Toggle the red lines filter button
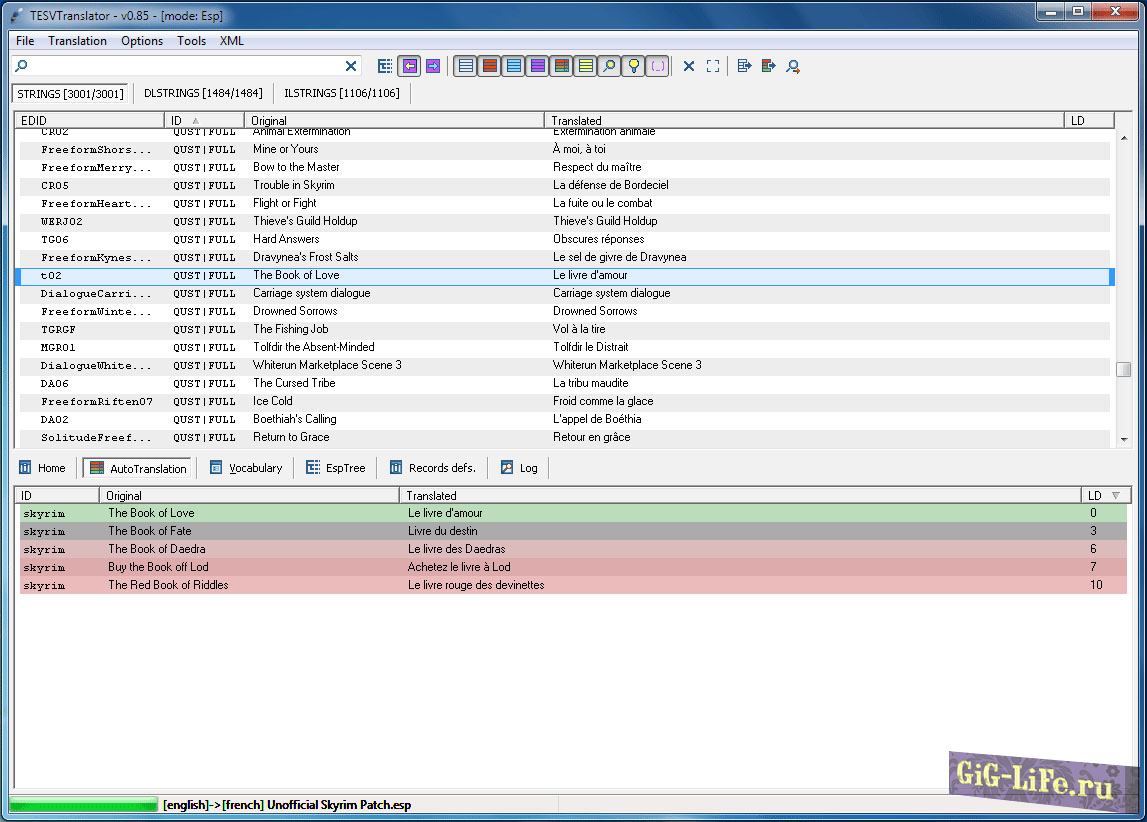 pos(489,66)
